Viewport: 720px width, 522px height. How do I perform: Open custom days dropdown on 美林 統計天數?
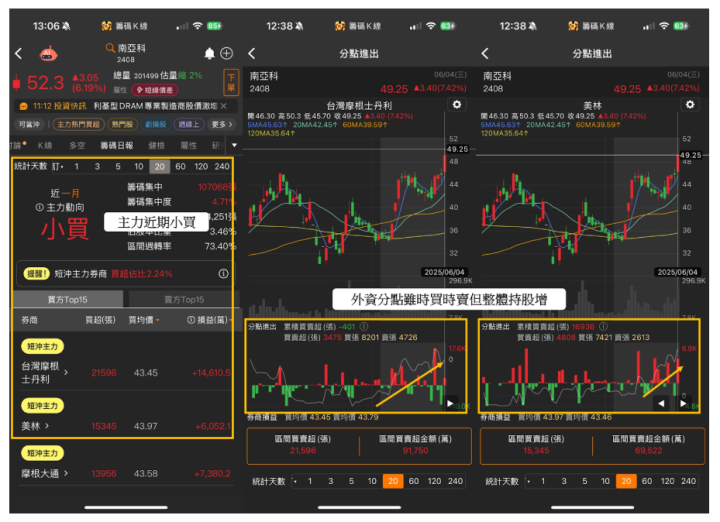point(529,481)
